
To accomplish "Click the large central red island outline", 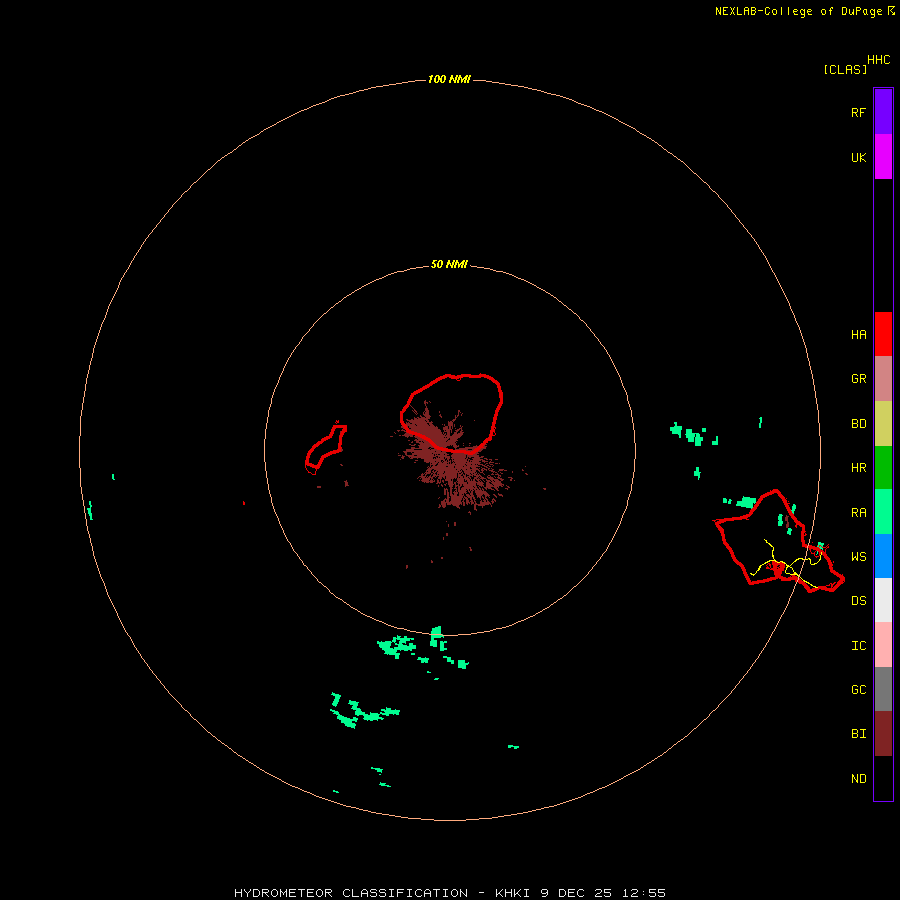I will 452,414.
